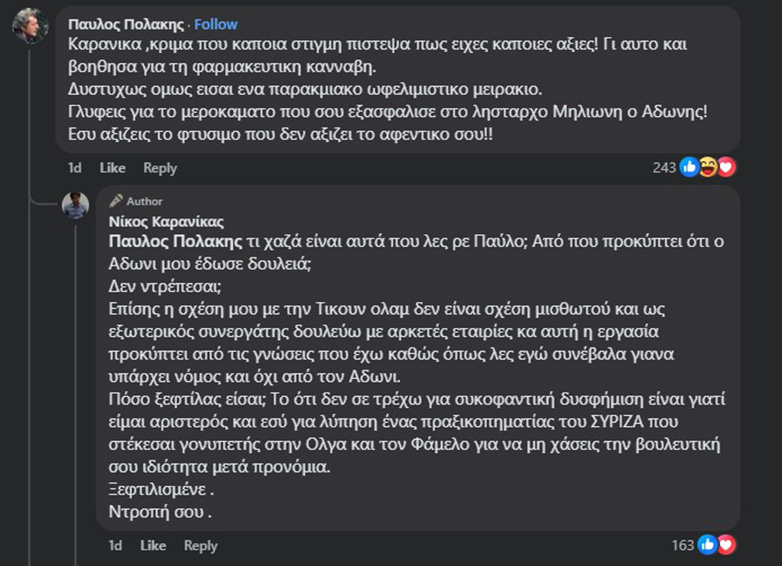Show who reacted via the 163 count
Image resolution: width=782 pixels, height=566 pixels.
pos(682,545)
